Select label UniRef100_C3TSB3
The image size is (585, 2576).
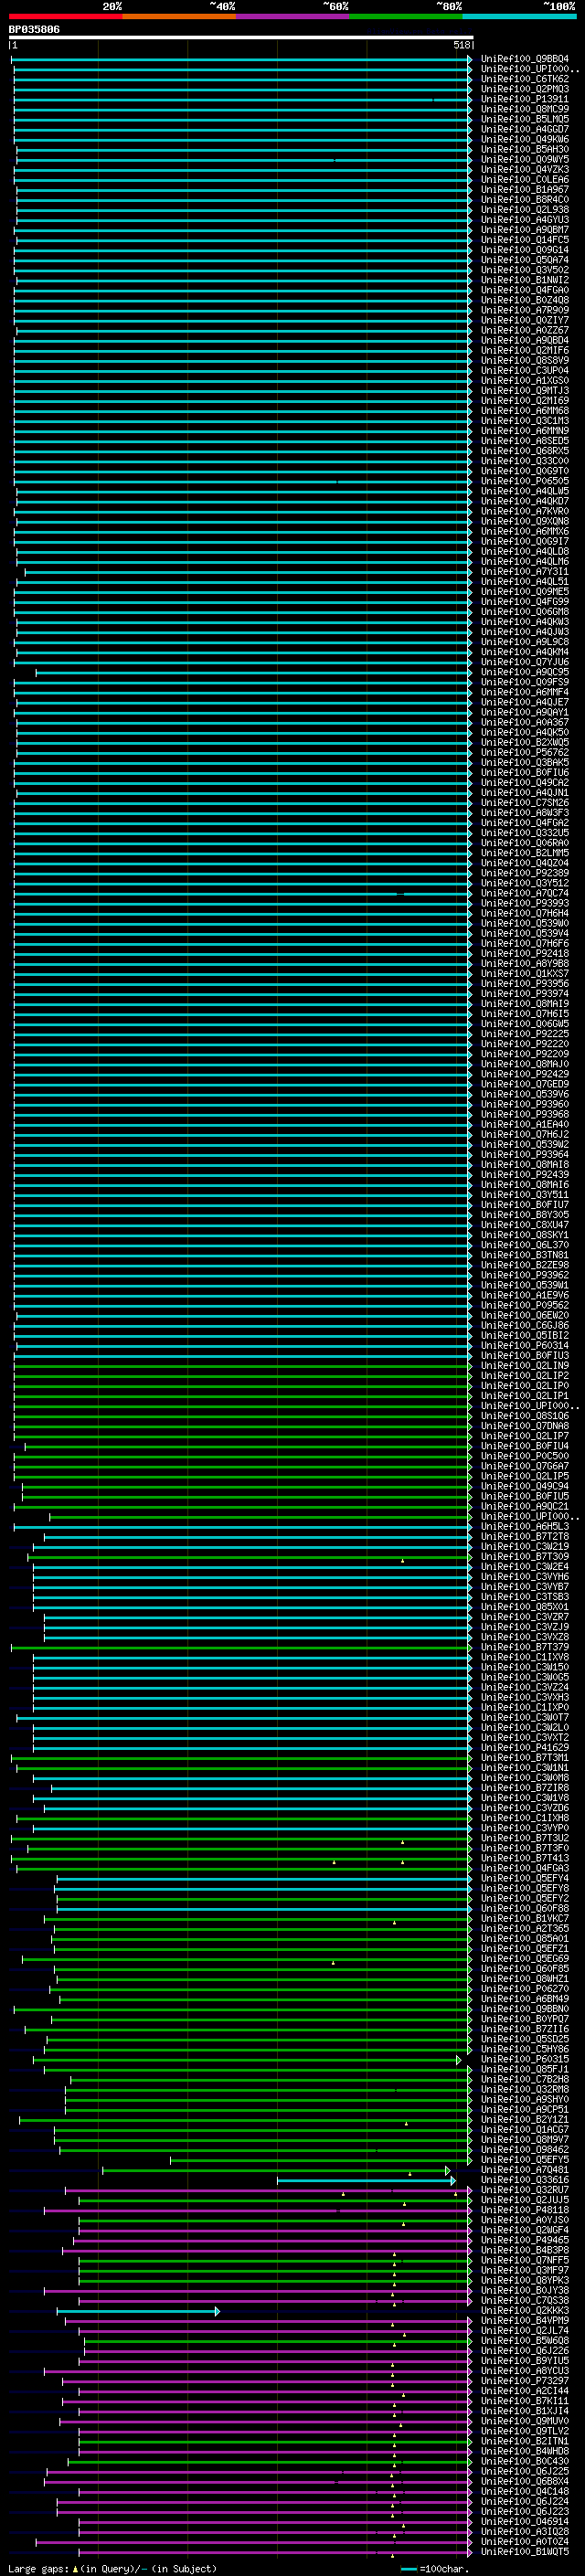point(525,1597)
